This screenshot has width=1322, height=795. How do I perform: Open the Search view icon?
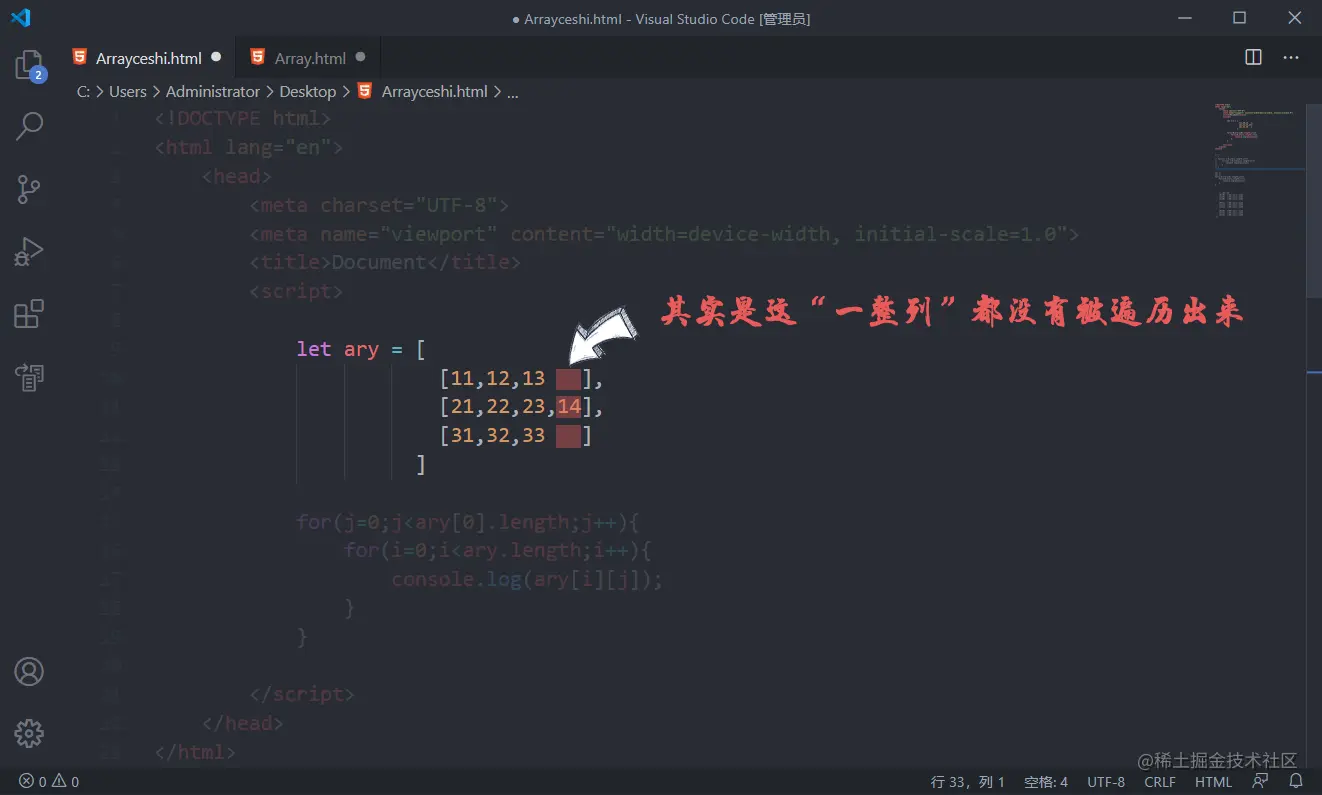pos(29,127)
